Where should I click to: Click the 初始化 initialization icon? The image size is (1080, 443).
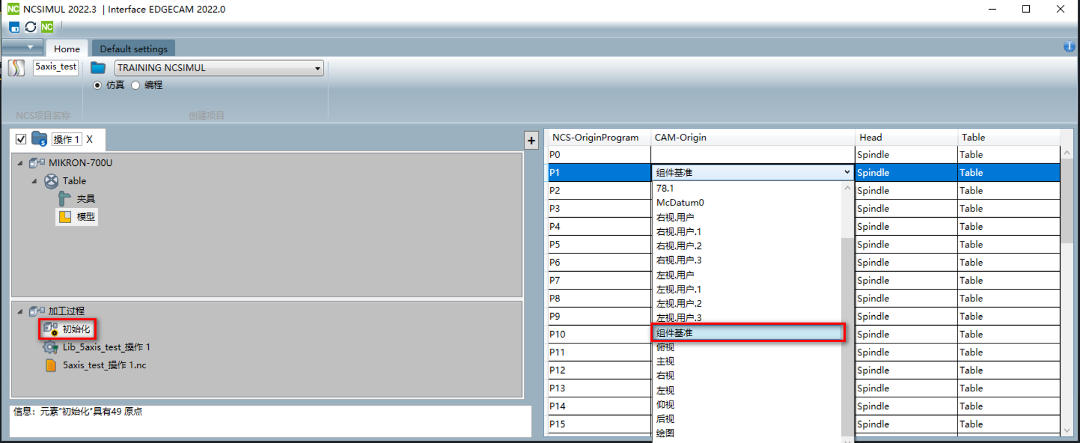tap(51, 329)
